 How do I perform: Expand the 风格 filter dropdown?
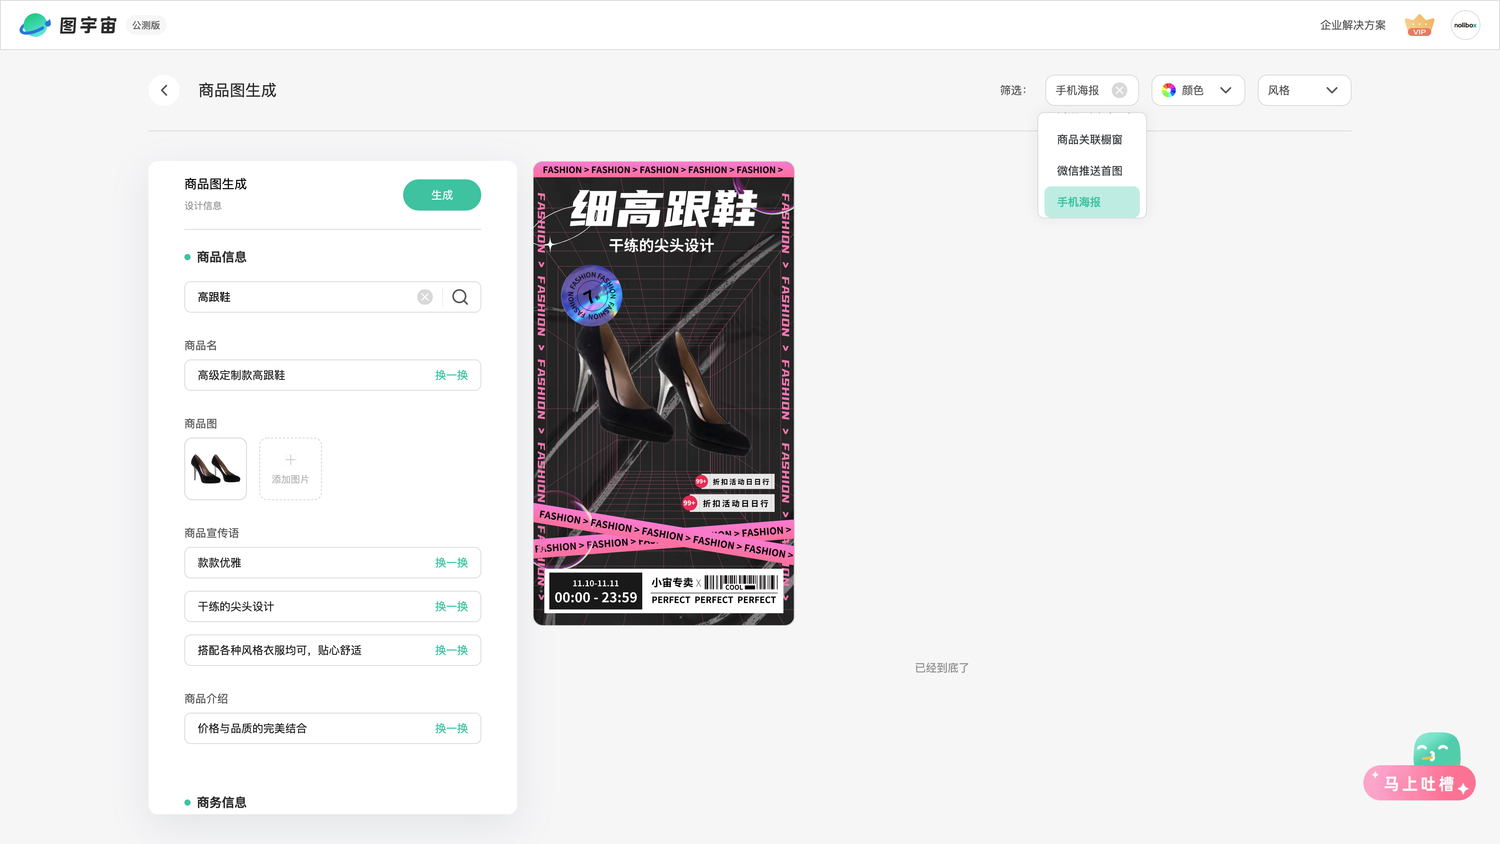tap(1304, 90)
